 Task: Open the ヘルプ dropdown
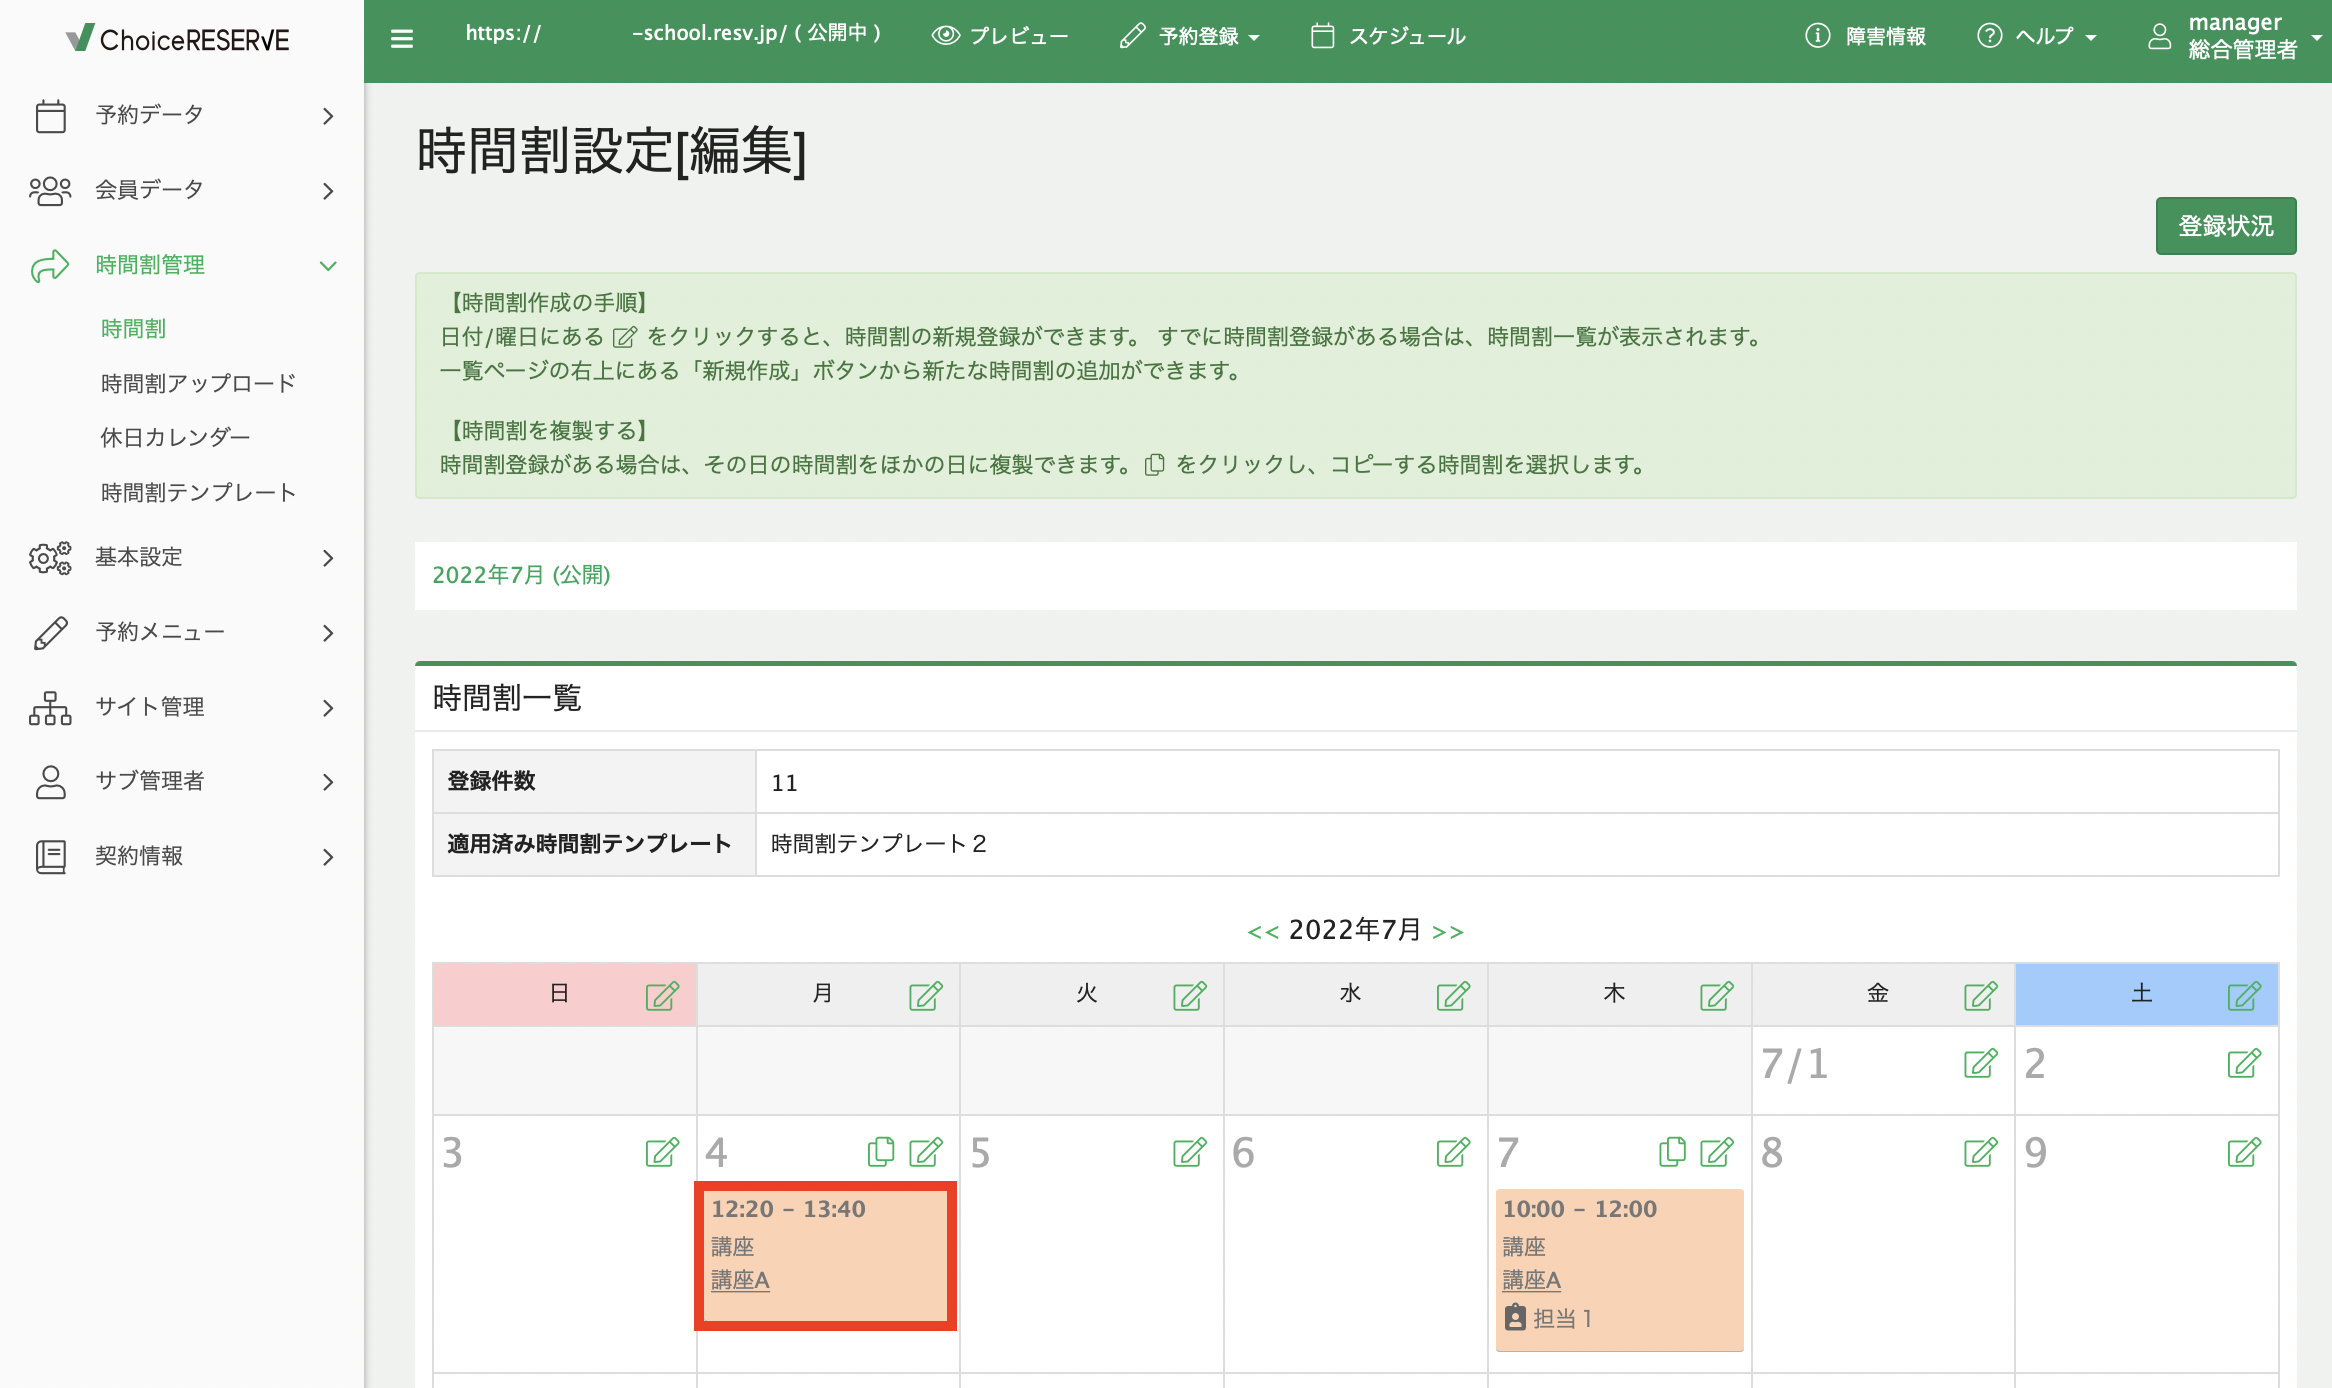click(2036, 36)
